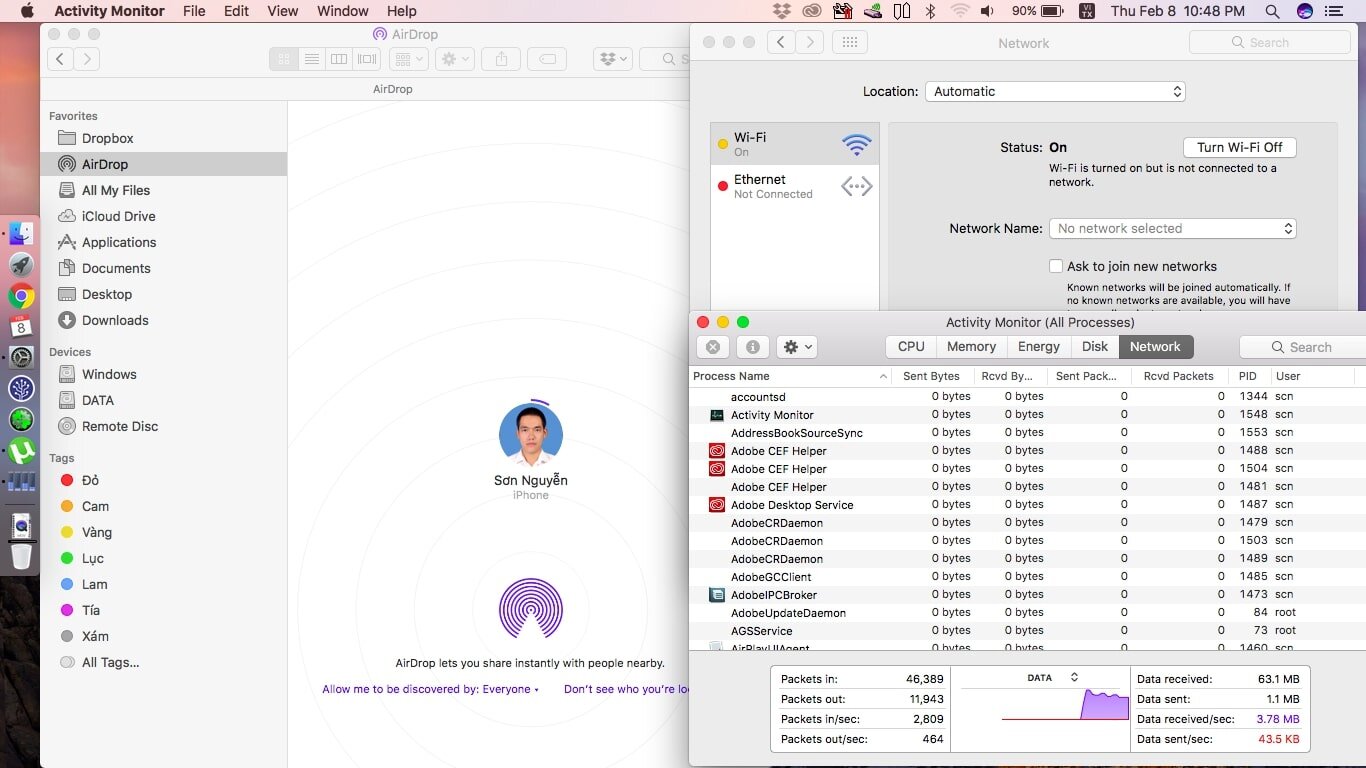Screen dimensions: 1366x768
Task: Click the Siri icon in menu bar
Action: point(1304,11)
